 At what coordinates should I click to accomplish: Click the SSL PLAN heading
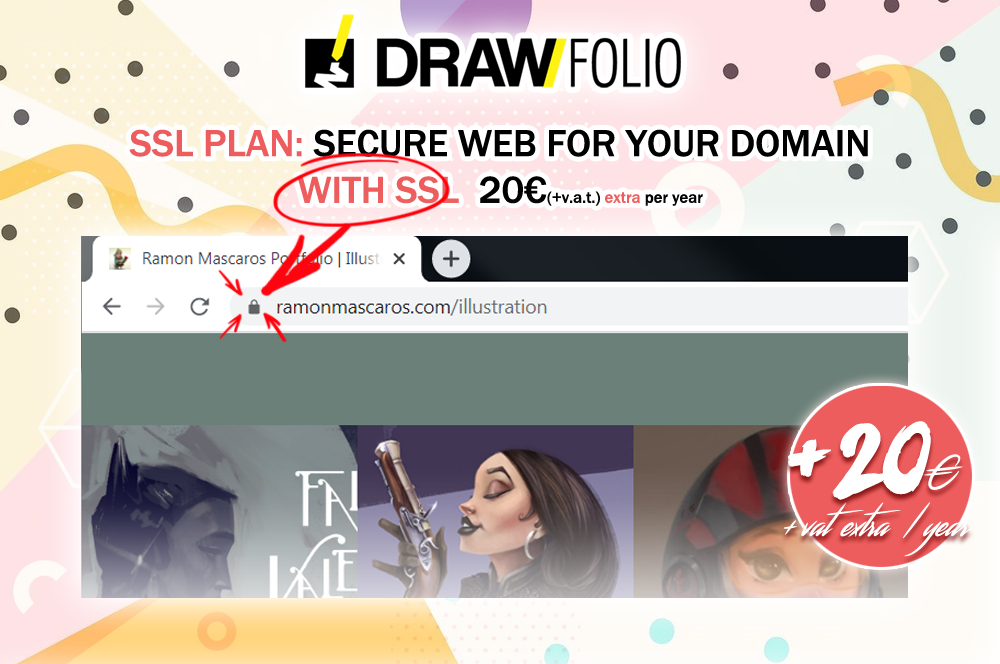(x=216, y=143)
